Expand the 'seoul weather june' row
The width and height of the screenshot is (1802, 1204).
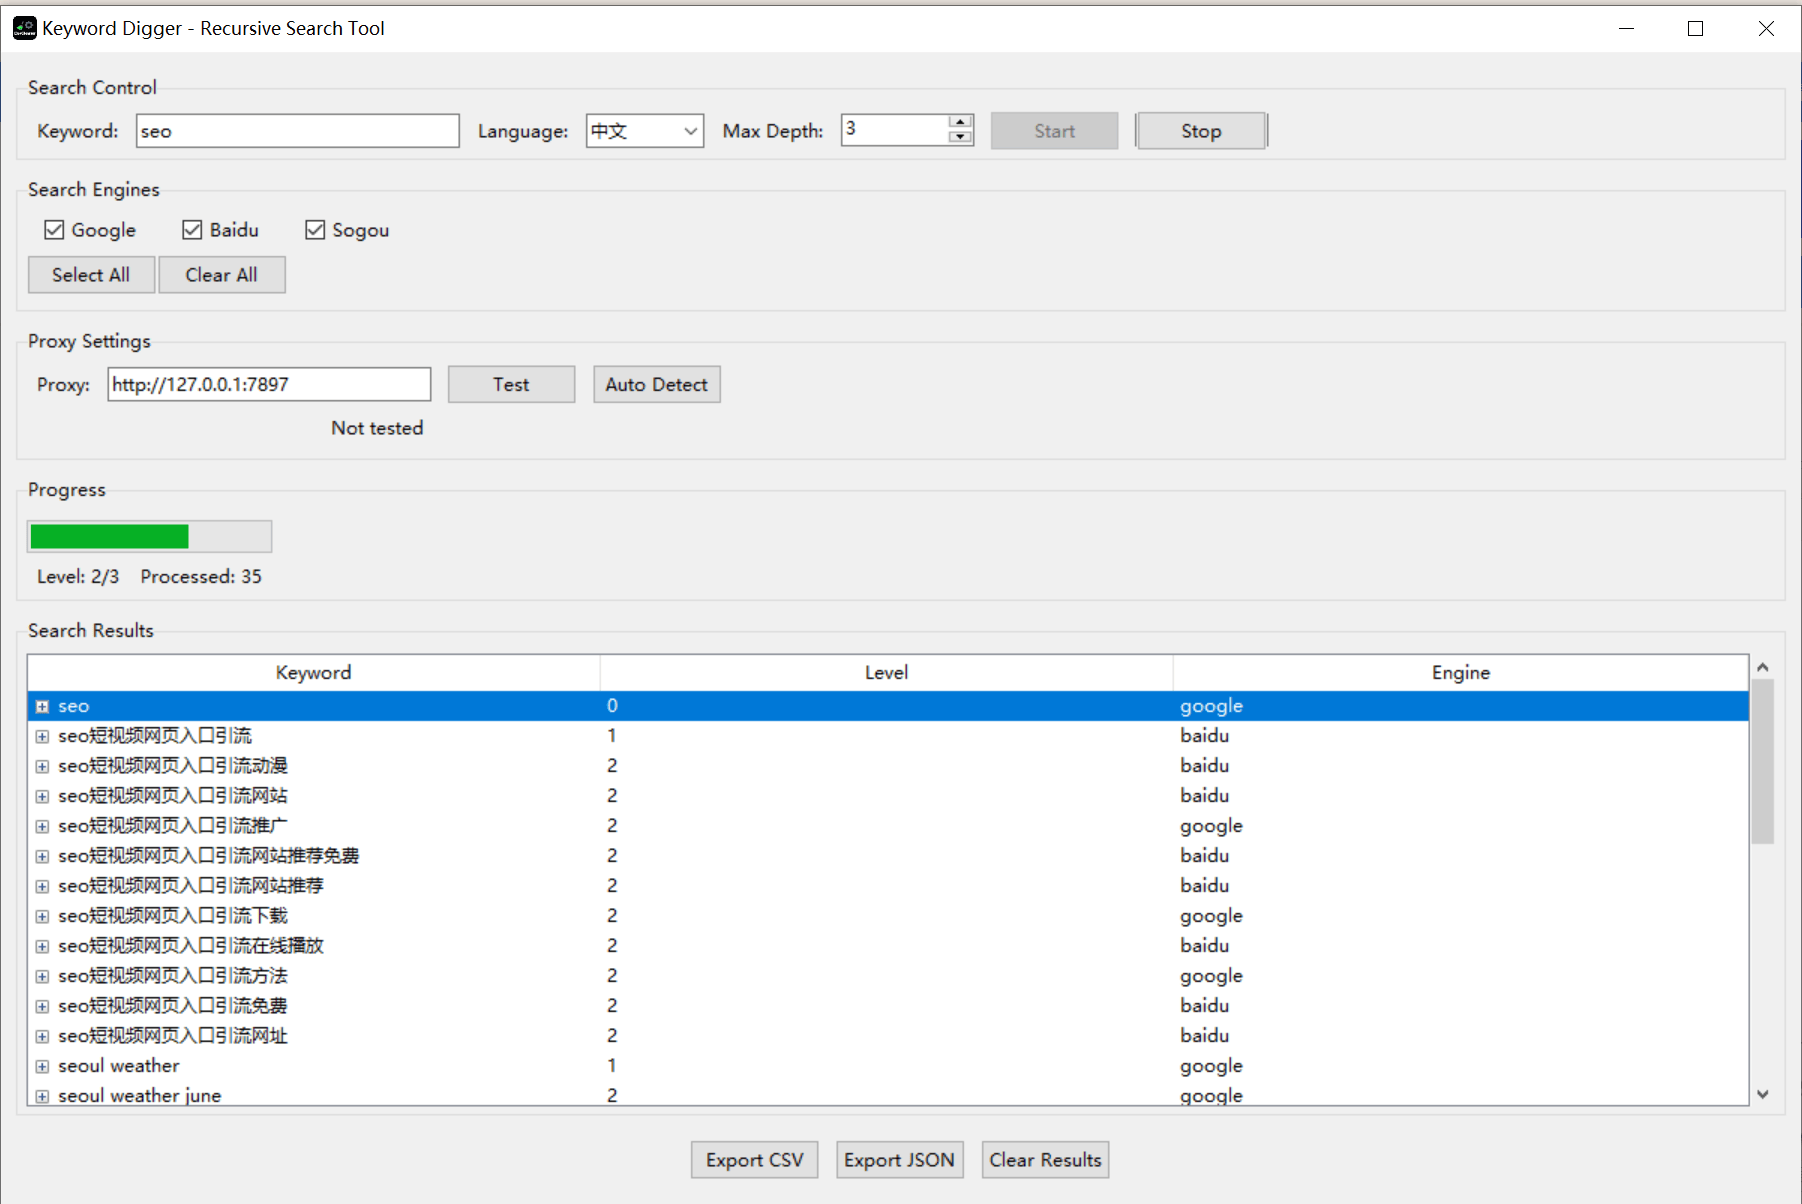coord(42,1096)
